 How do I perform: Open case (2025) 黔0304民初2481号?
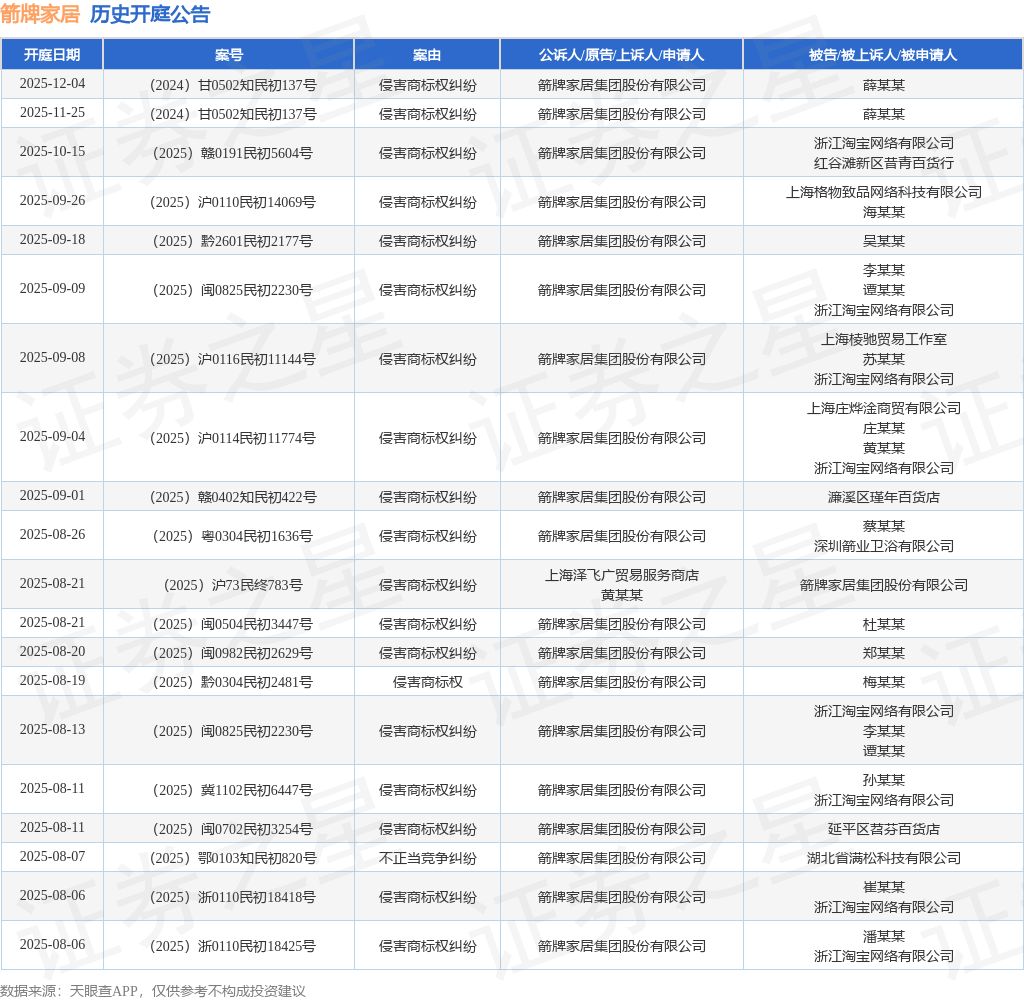click(x=232, y=683)
